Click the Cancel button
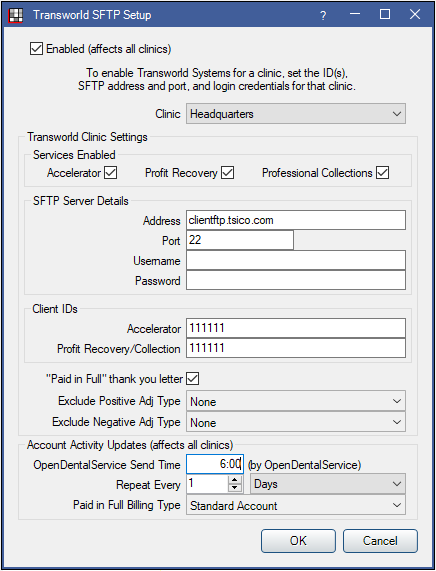Screen dimensions: 436x571 tap(380, 541)
